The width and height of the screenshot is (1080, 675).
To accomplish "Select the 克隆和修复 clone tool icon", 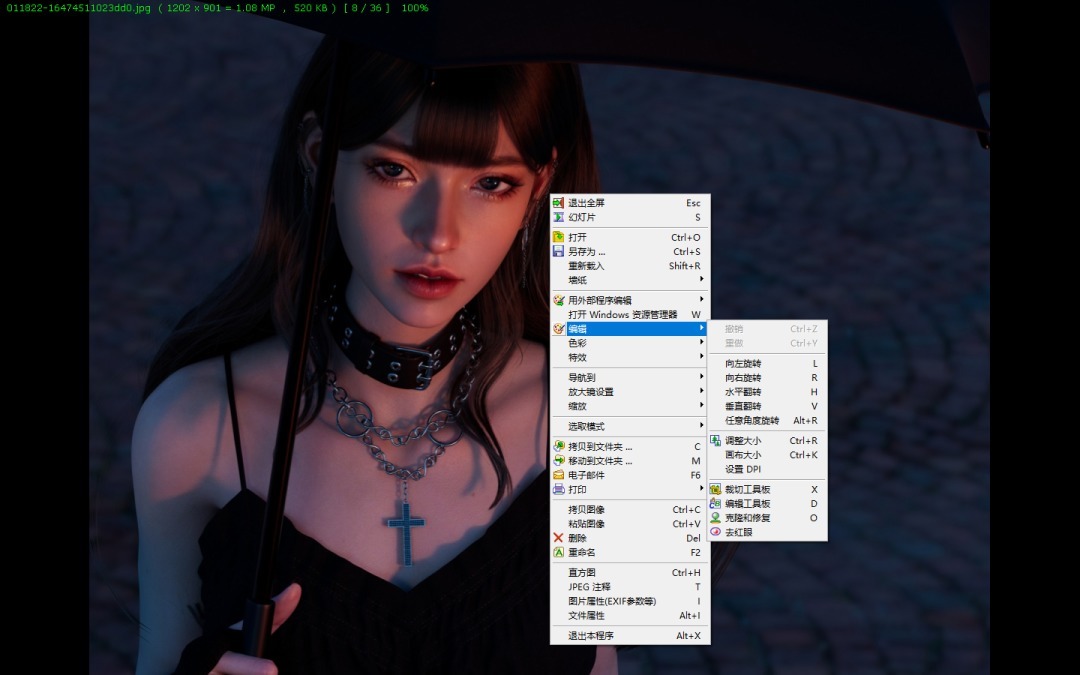I will pyautogui.click(x=715, y=518).
